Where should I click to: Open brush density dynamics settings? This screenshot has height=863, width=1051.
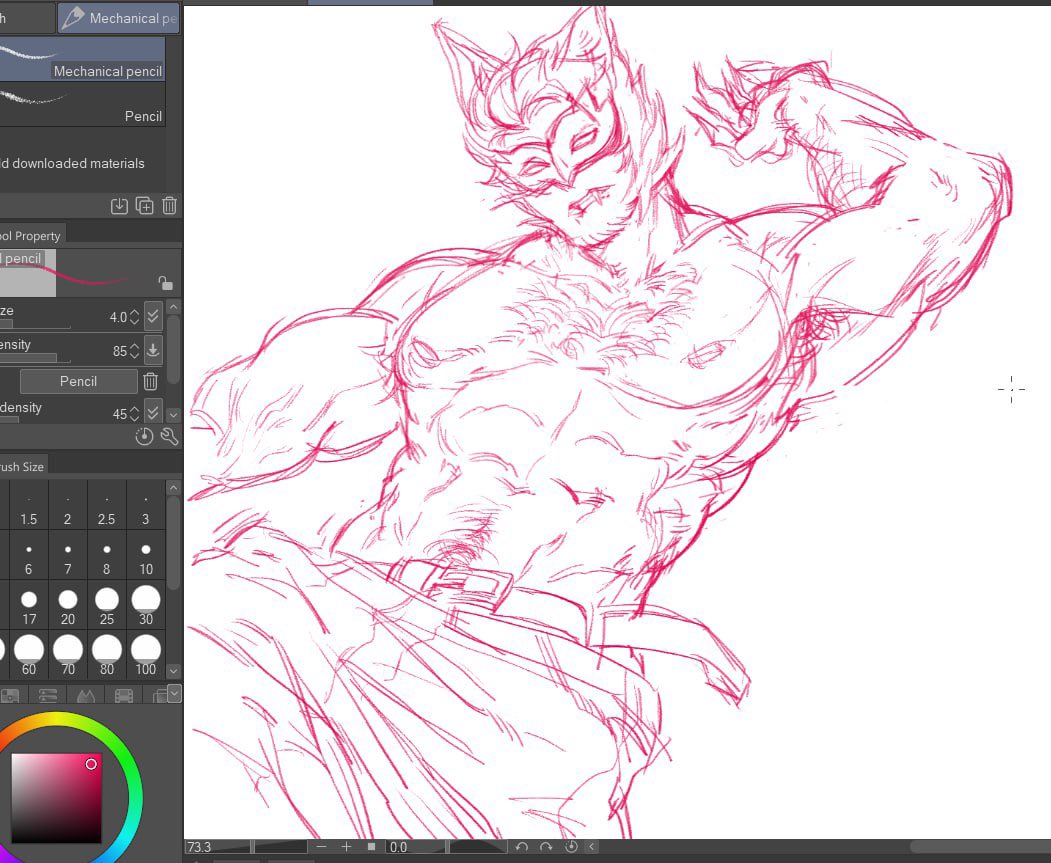tap(153, 350)
